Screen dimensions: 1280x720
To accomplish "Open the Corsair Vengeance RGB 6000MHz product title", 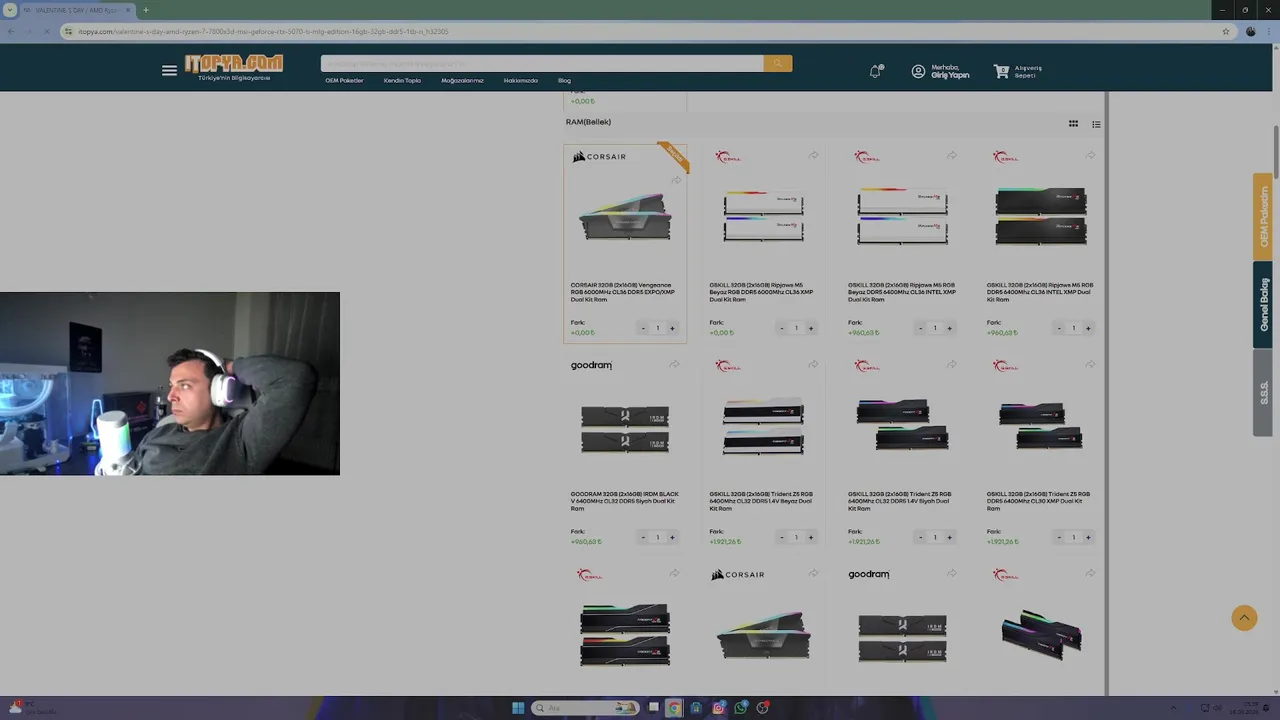I will 623,292.
